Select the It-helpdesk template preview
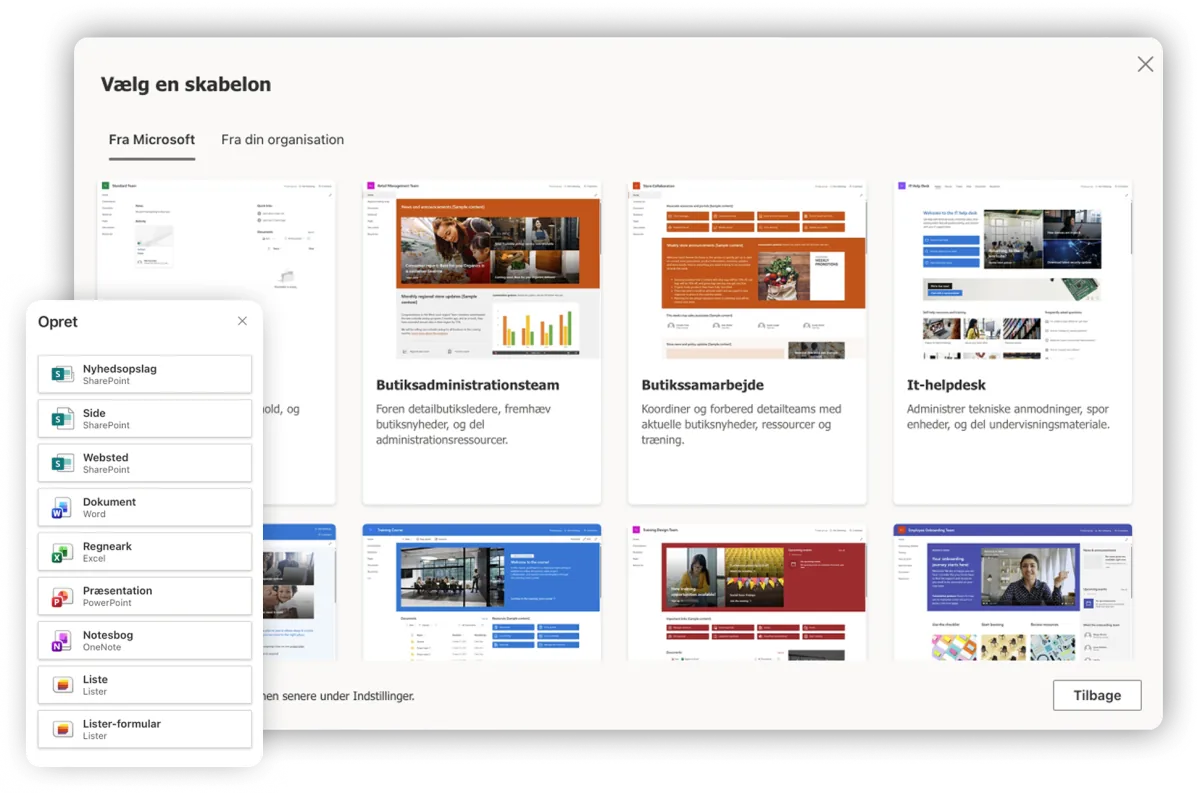The height and width of the screenshot is (793, 1200). coord(1013,270)
